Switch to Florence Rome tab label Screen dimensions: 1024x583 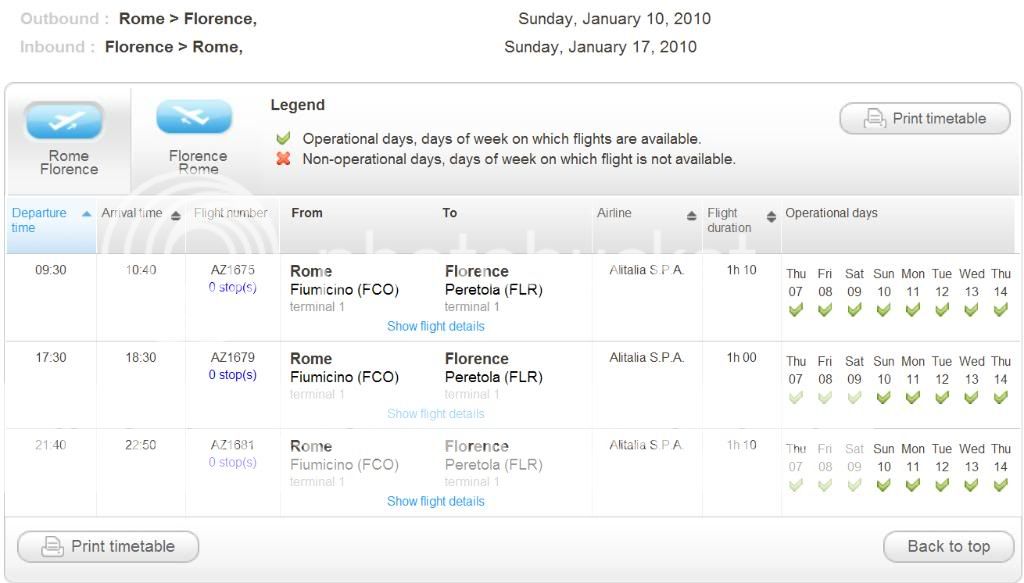[x=198, y=162]
